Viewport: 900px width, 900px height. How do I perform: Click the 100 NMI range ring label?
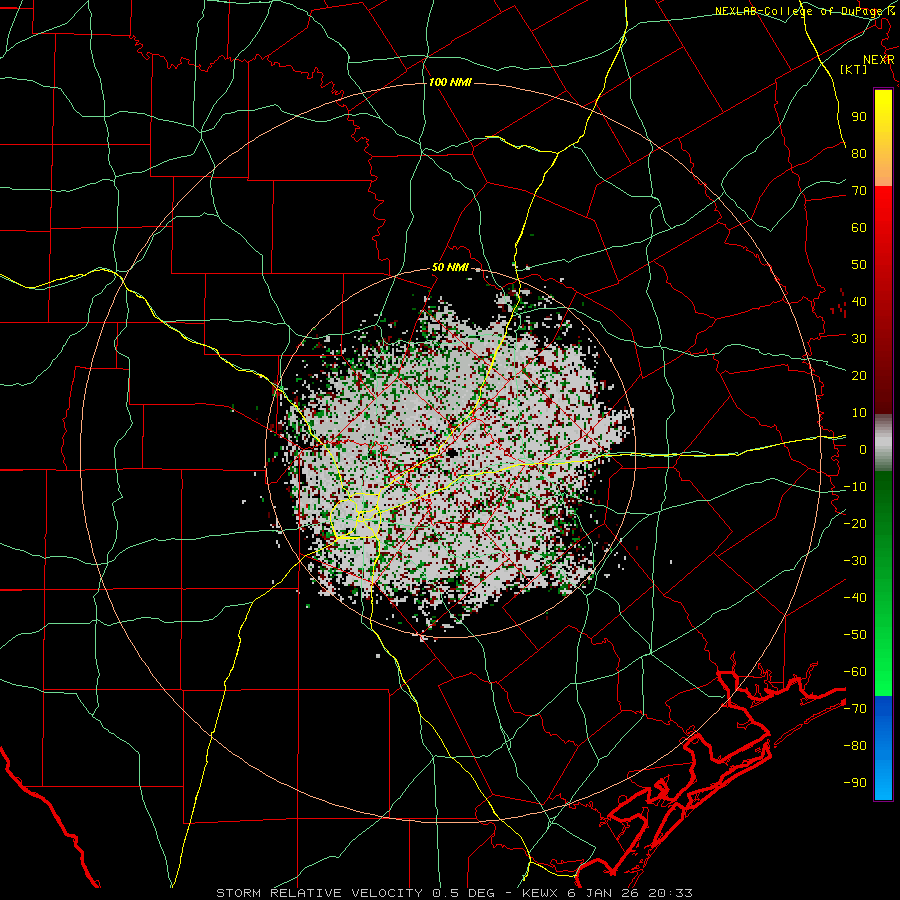coord(450,83)
